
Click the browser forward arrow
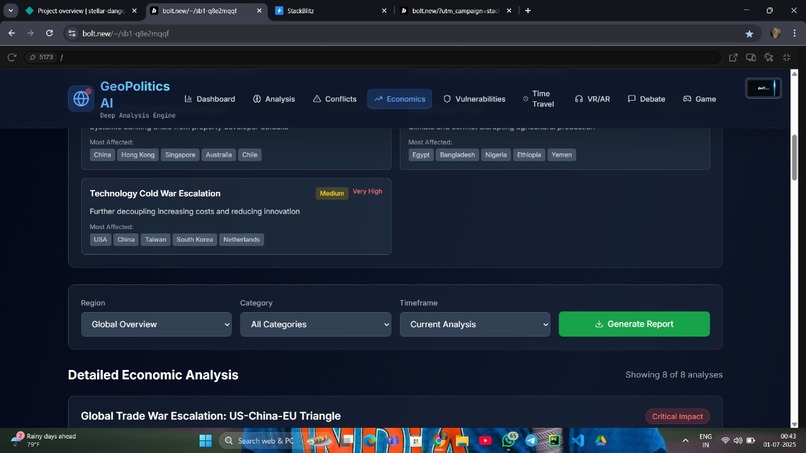point(30,33)
